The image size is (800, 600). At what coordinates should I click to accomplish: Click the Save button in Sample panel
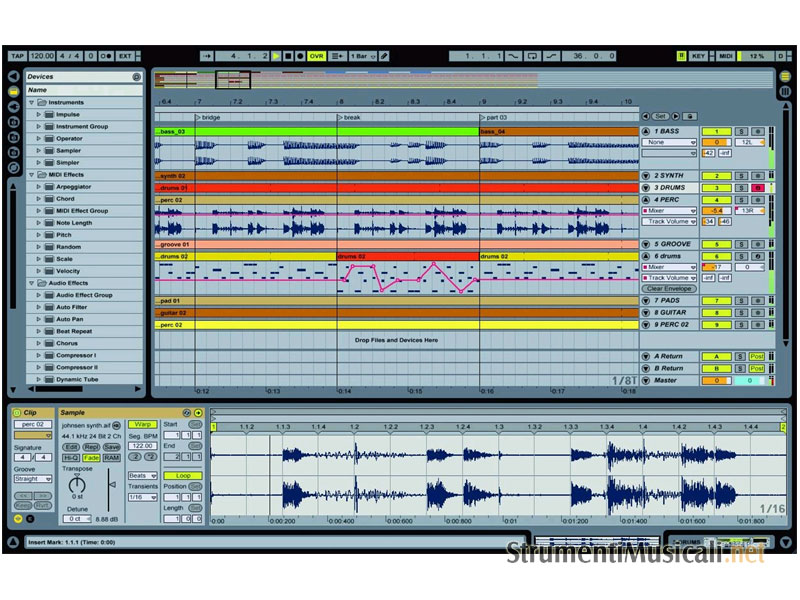[112, 447]
